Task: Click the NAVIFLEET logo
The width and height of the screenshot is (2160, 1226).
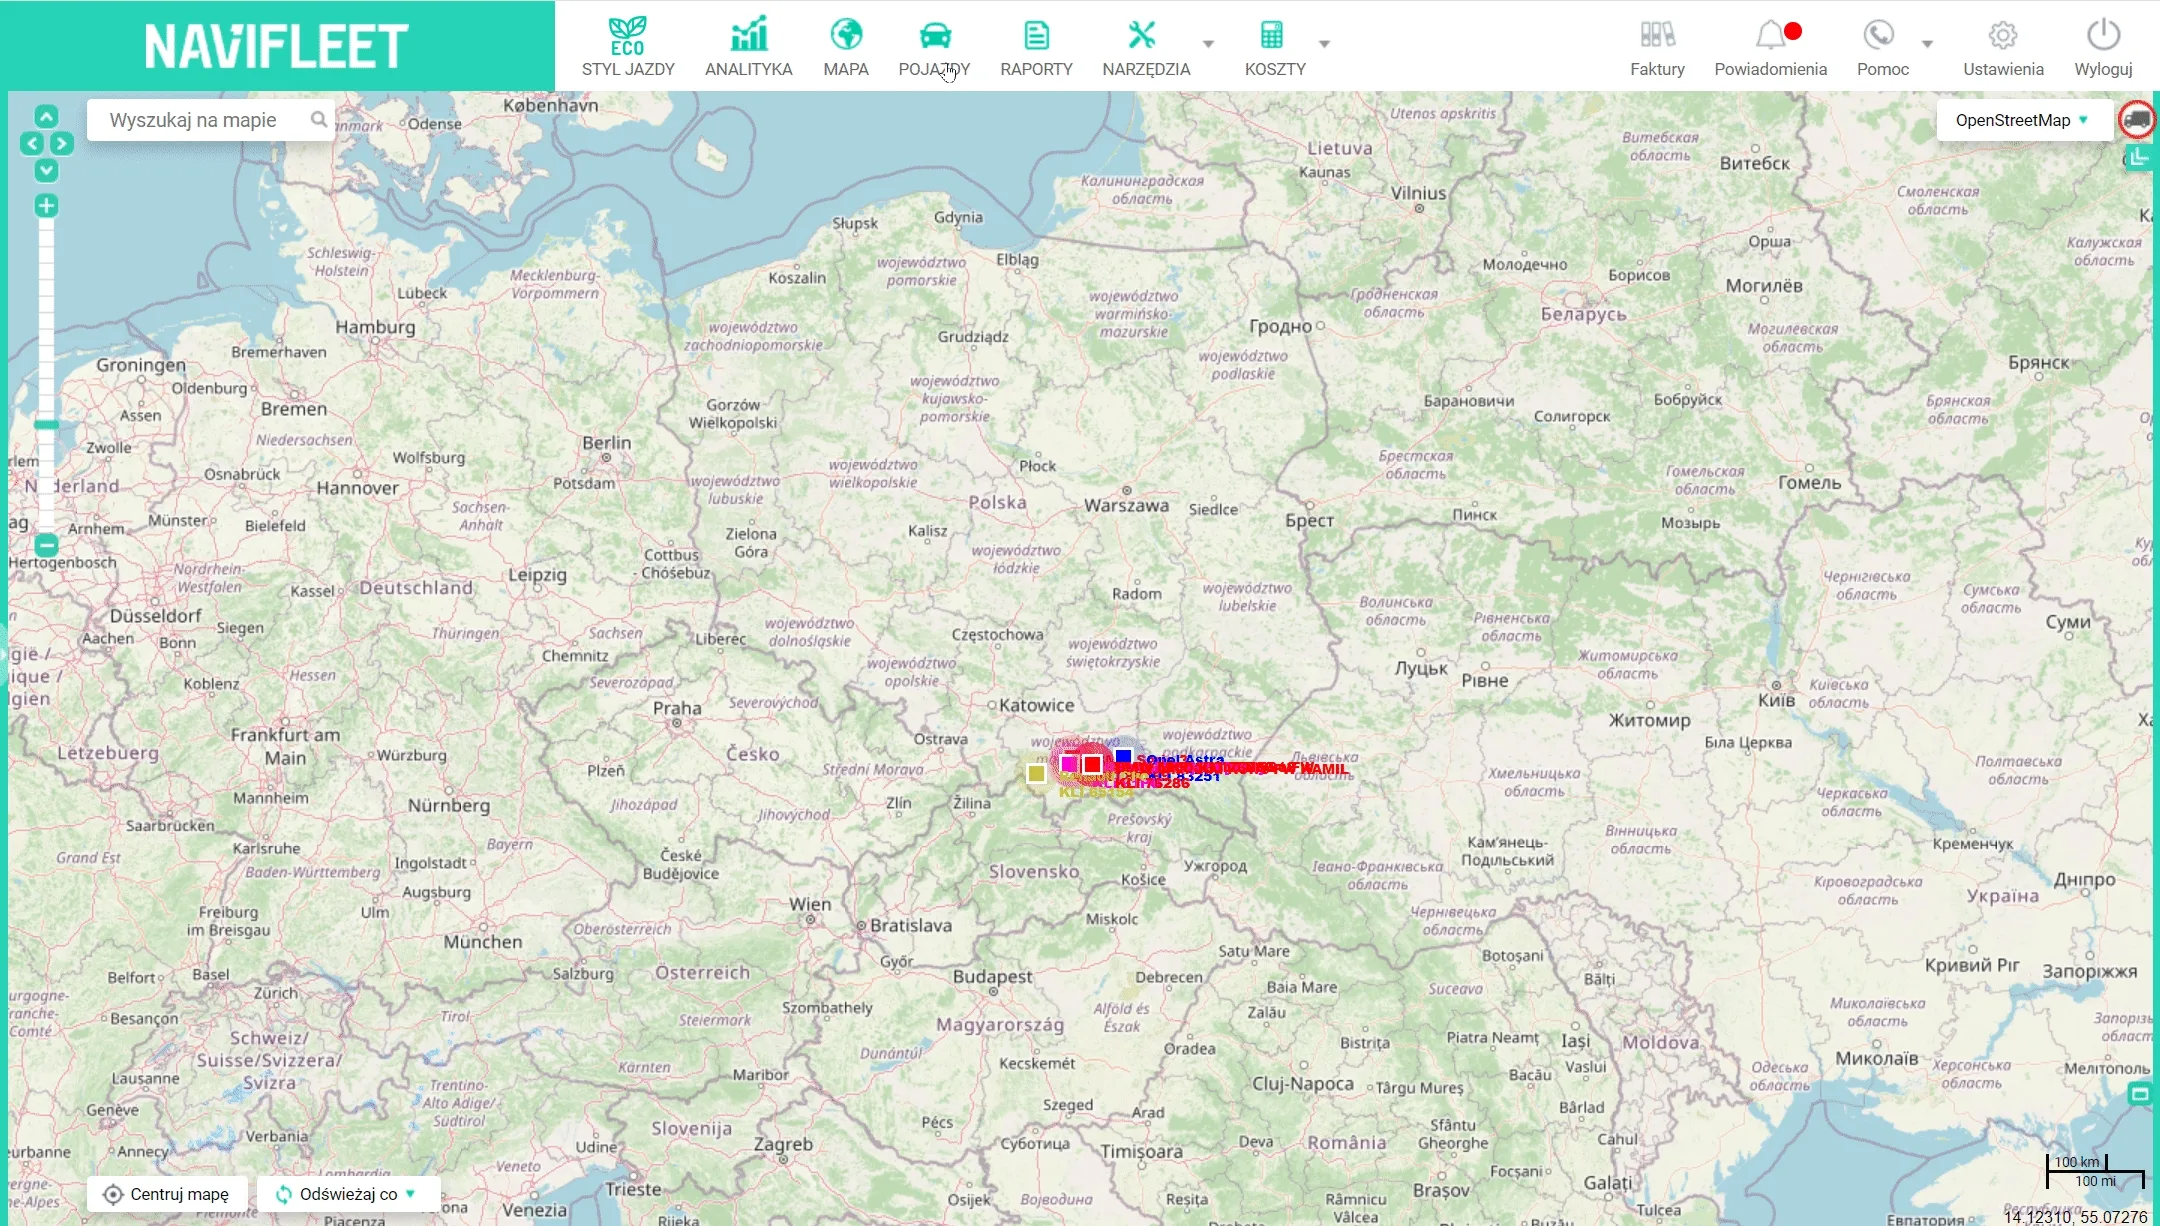Action: click(x=277, y=46)
